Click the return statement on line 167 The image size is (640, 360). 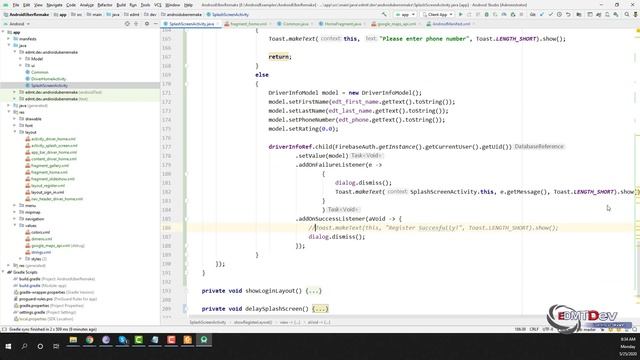(280, 57)
